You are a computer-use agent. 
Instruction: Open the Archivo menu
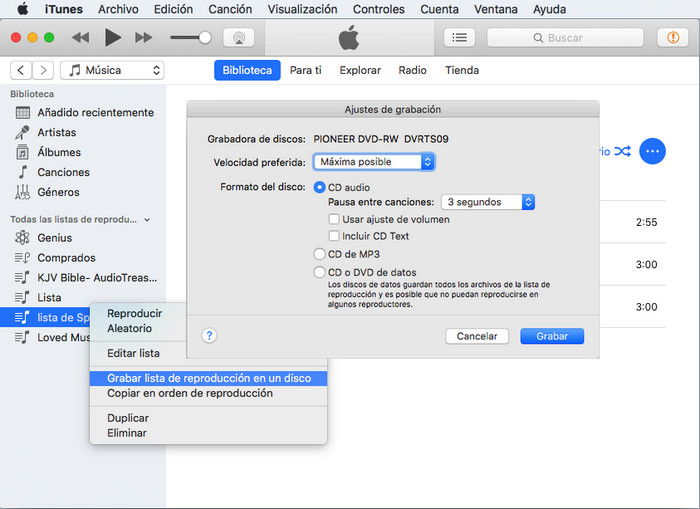(x=118, y=9)
